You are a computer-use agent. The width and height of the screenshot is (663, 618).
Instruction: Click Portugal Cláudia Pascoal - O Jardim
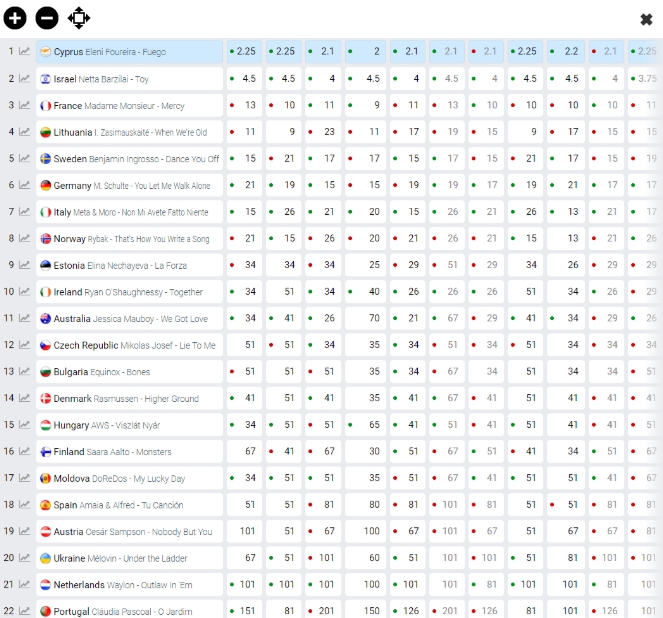[129, 610]
